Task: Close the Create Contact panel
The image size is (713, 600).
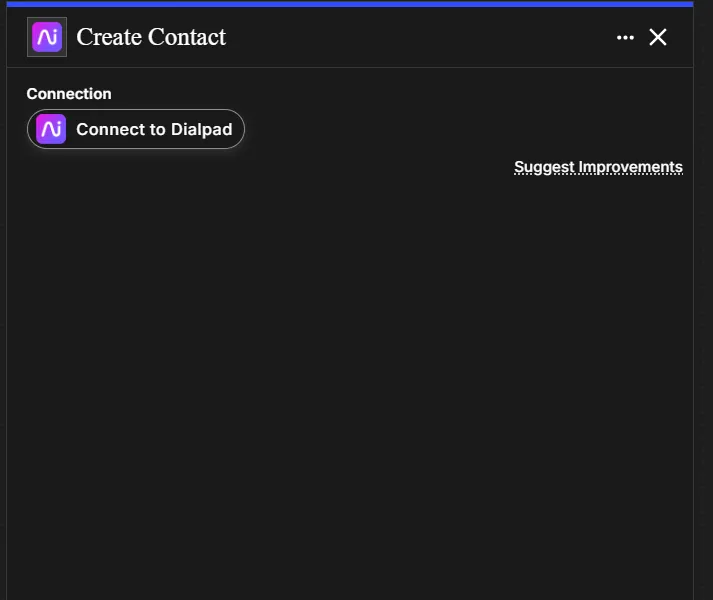Action: [x=658, y=37]
